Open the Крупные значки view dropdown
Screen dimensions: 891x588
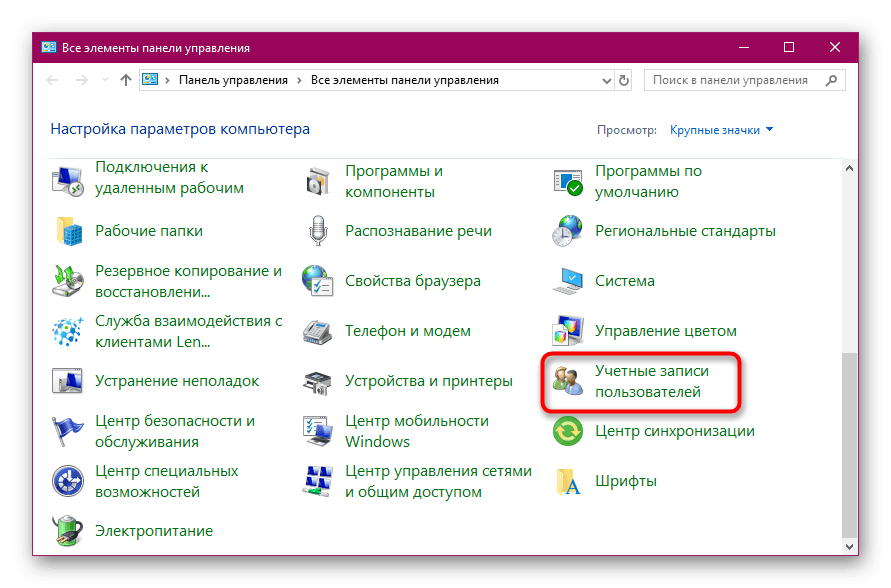click(722, 130)
